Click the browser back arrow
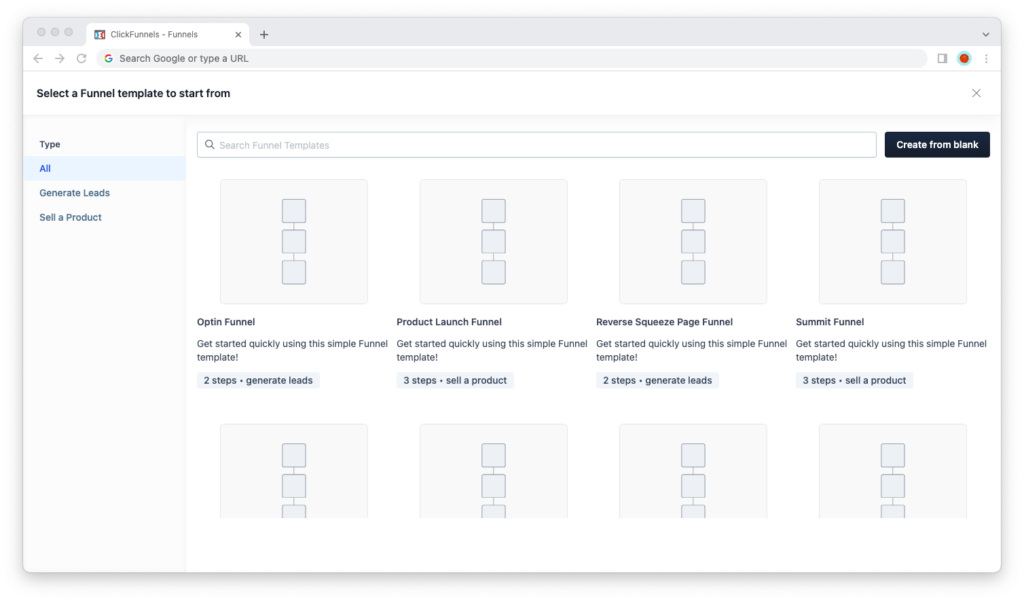This screenshot has height=601, width=1024. click(38, 58)
